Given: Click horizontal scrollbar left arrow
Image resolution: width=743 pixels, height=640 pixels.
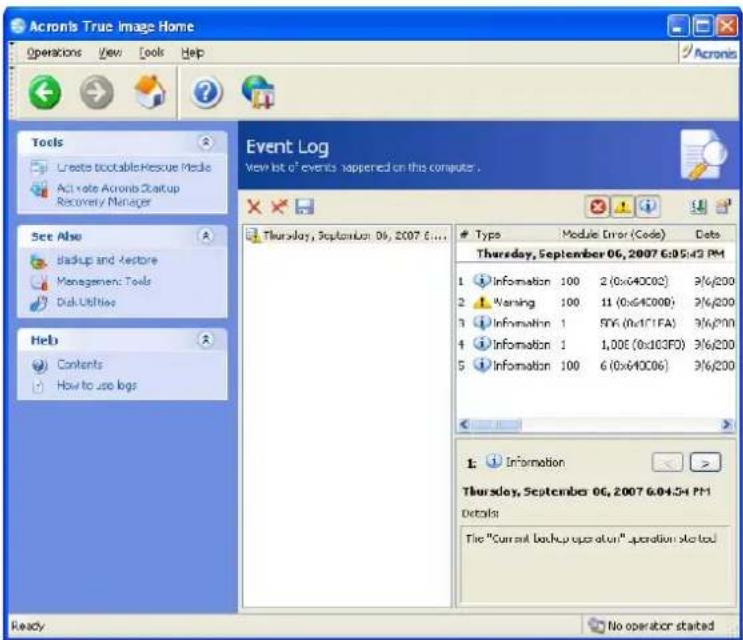Looking at the screenshot, I should (x=465, y=424).
